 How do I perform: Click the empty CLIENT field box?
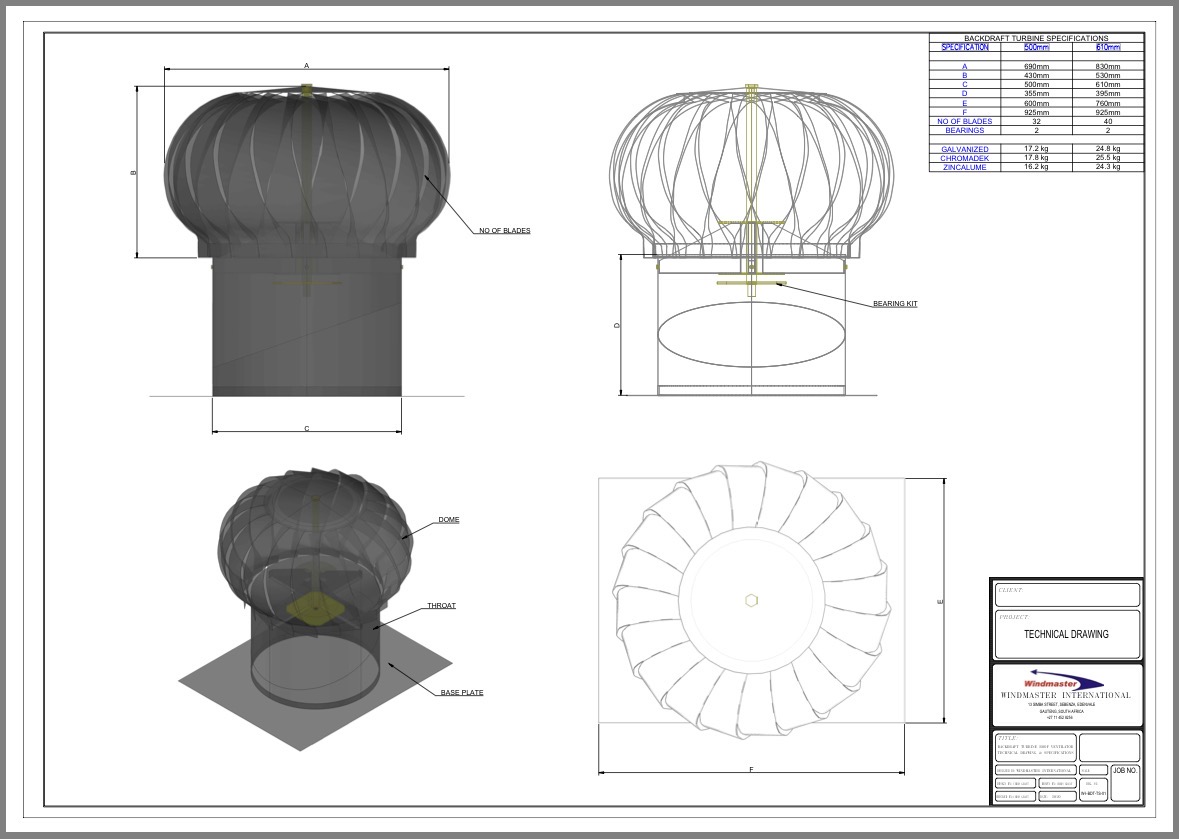(1067, 595)
